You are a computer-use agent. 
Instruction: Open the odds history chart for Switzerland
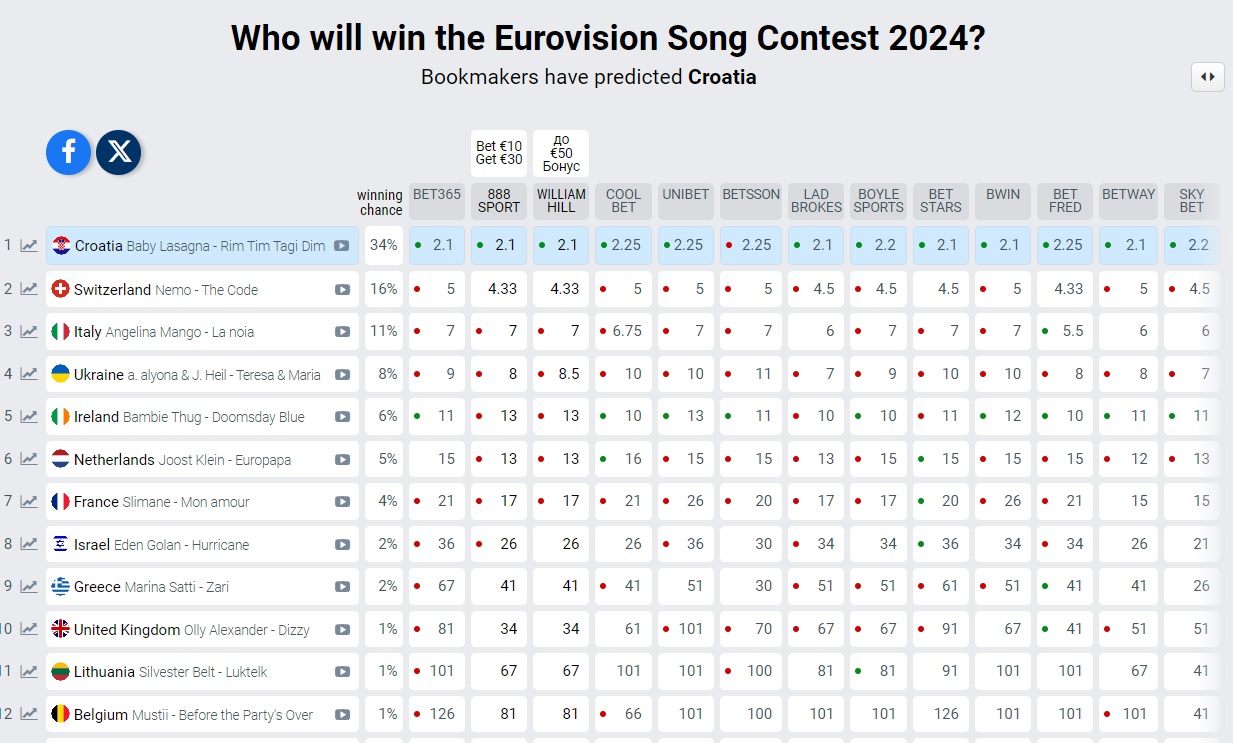point(28,287)
